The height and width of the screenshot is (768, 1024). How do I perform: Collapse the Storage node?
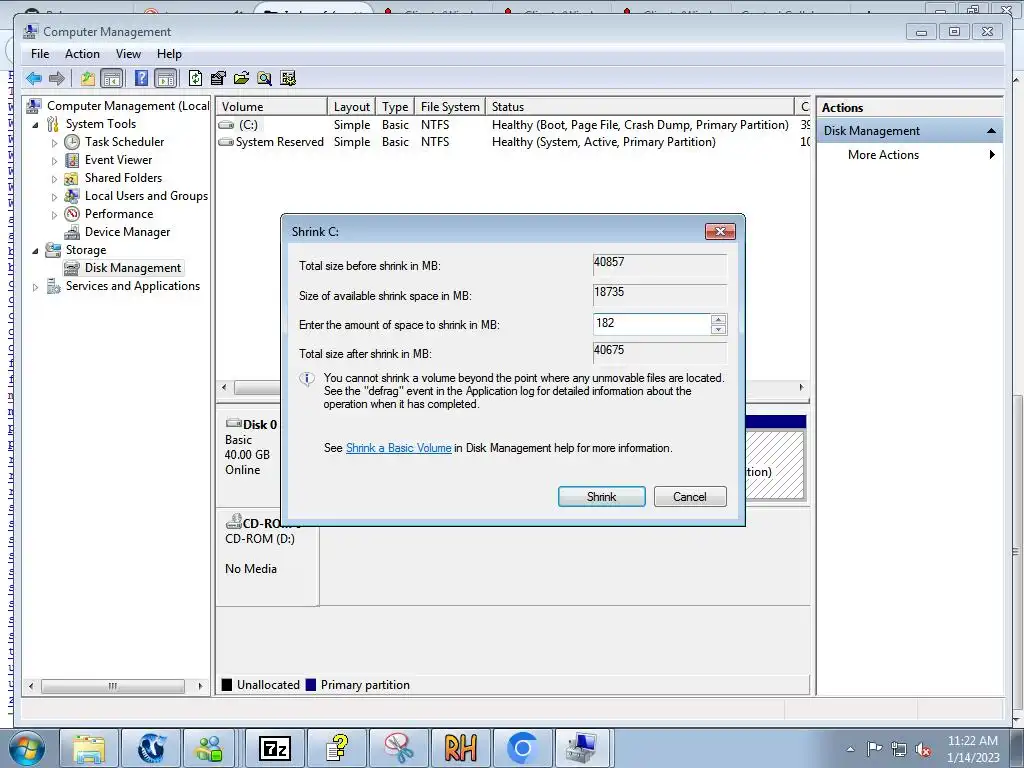coord(35,250)
